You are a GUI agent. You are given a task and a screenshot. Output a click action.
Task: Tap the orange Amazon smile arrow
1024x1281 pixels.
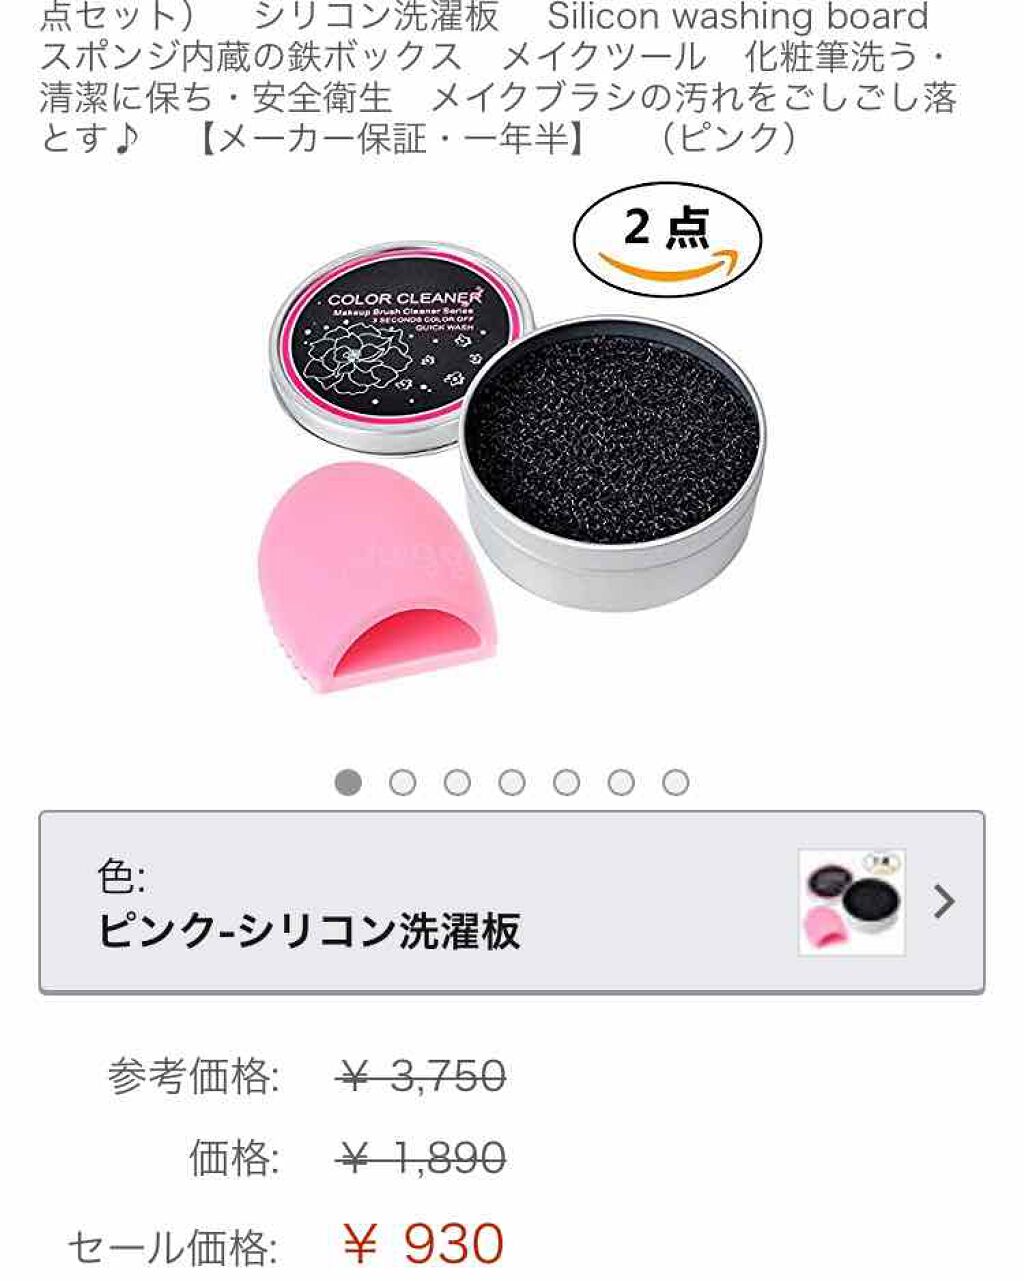(x=667, y=264)
